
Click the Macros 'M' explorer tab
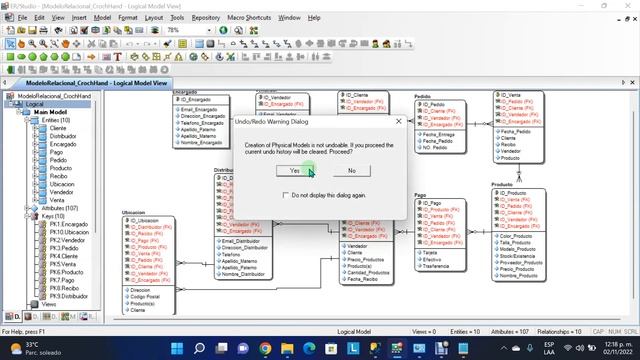pyautogui.click(x=68, y=316)
